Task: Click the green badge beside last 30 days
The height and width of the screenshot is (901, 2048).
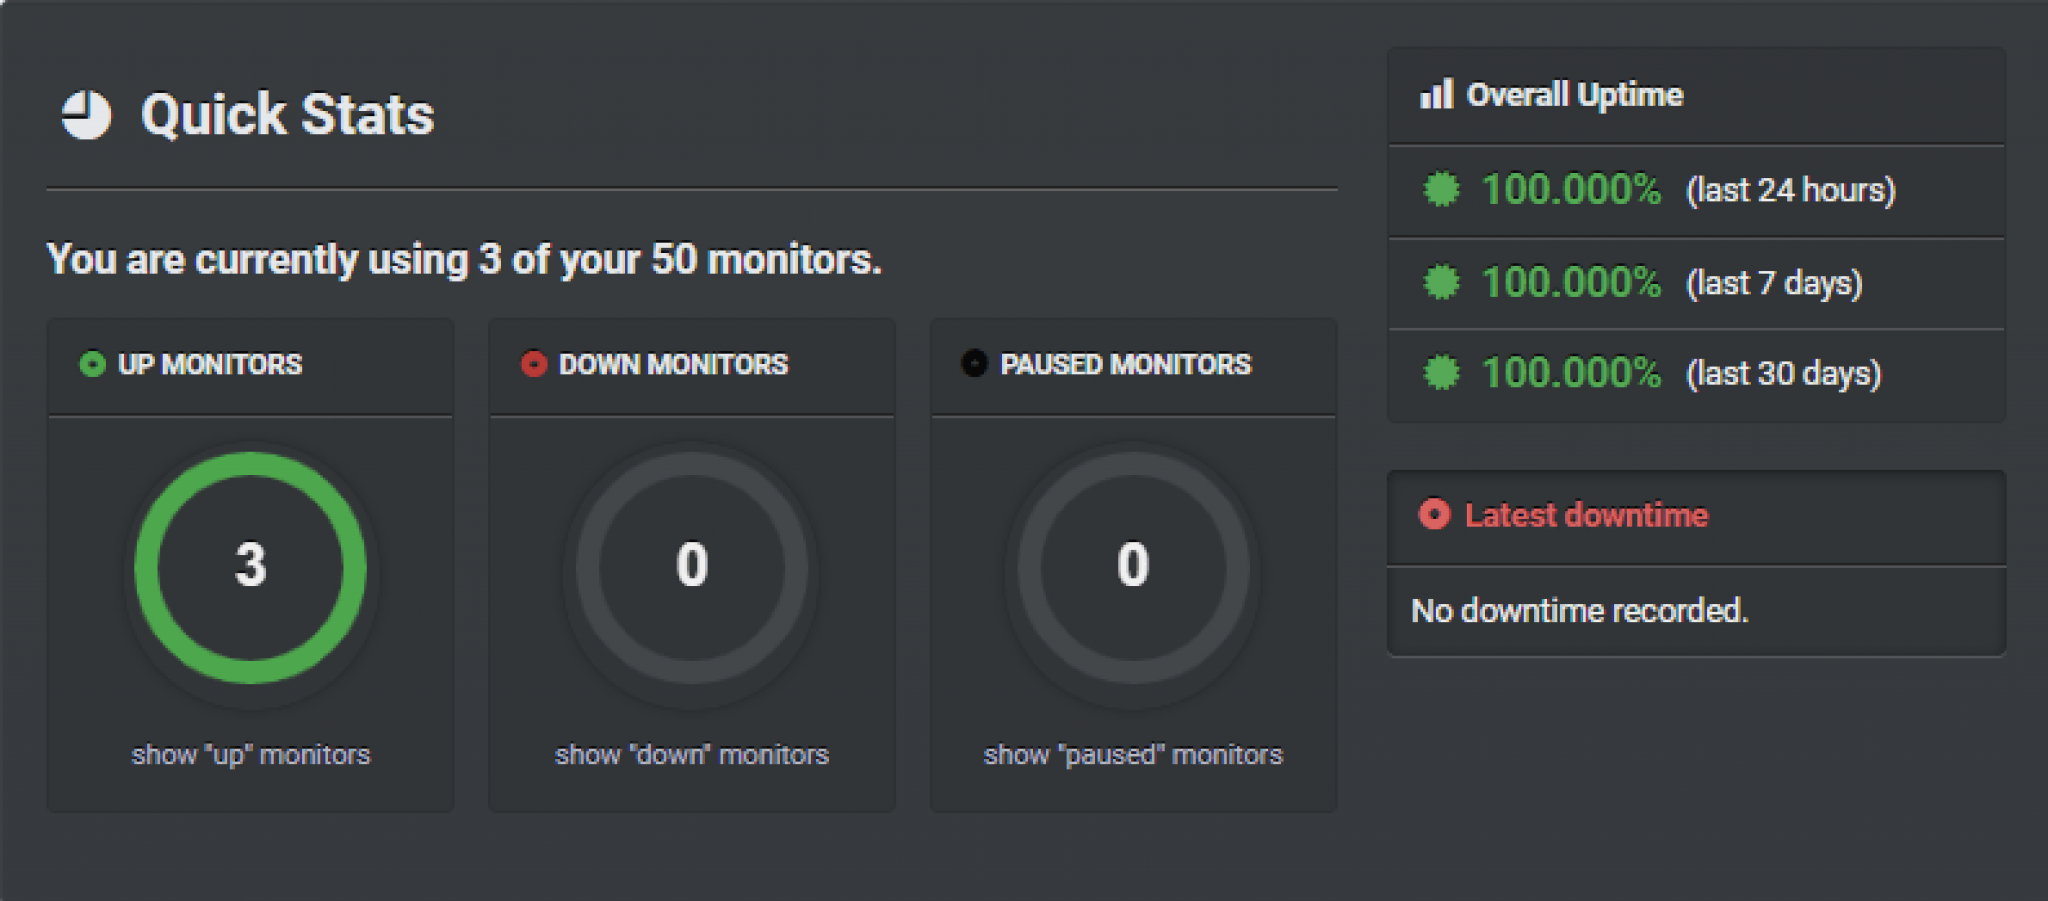Action: (1441, 373)
